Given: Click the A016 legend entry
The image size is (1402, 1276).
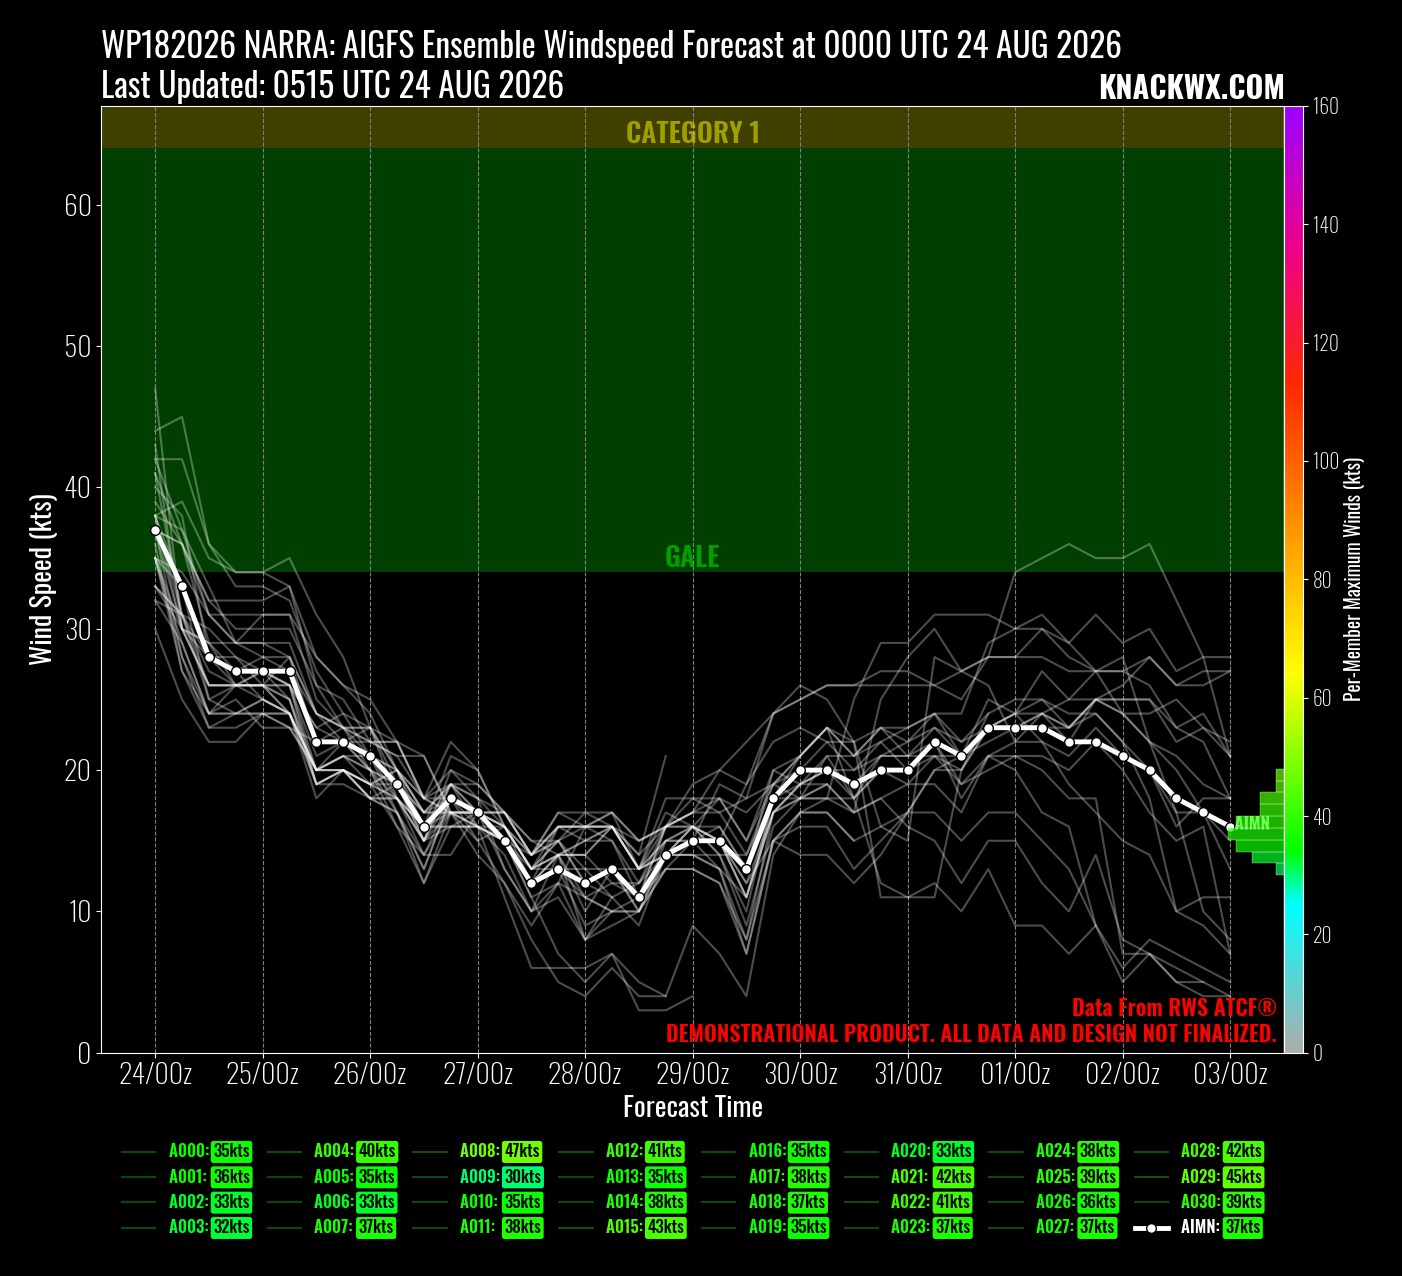Looking at the screenshot, I should click(x=766, y=1152).
